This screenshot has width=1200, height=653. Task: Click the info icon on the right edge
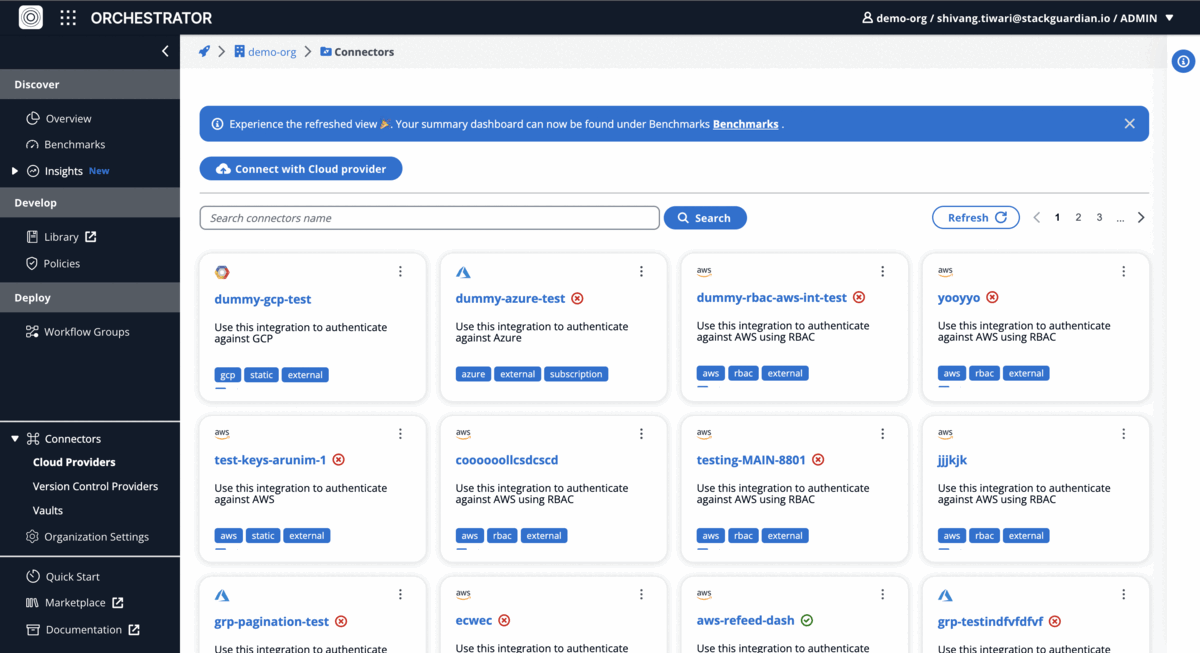pyautogui.click(x=1183, y=61)
